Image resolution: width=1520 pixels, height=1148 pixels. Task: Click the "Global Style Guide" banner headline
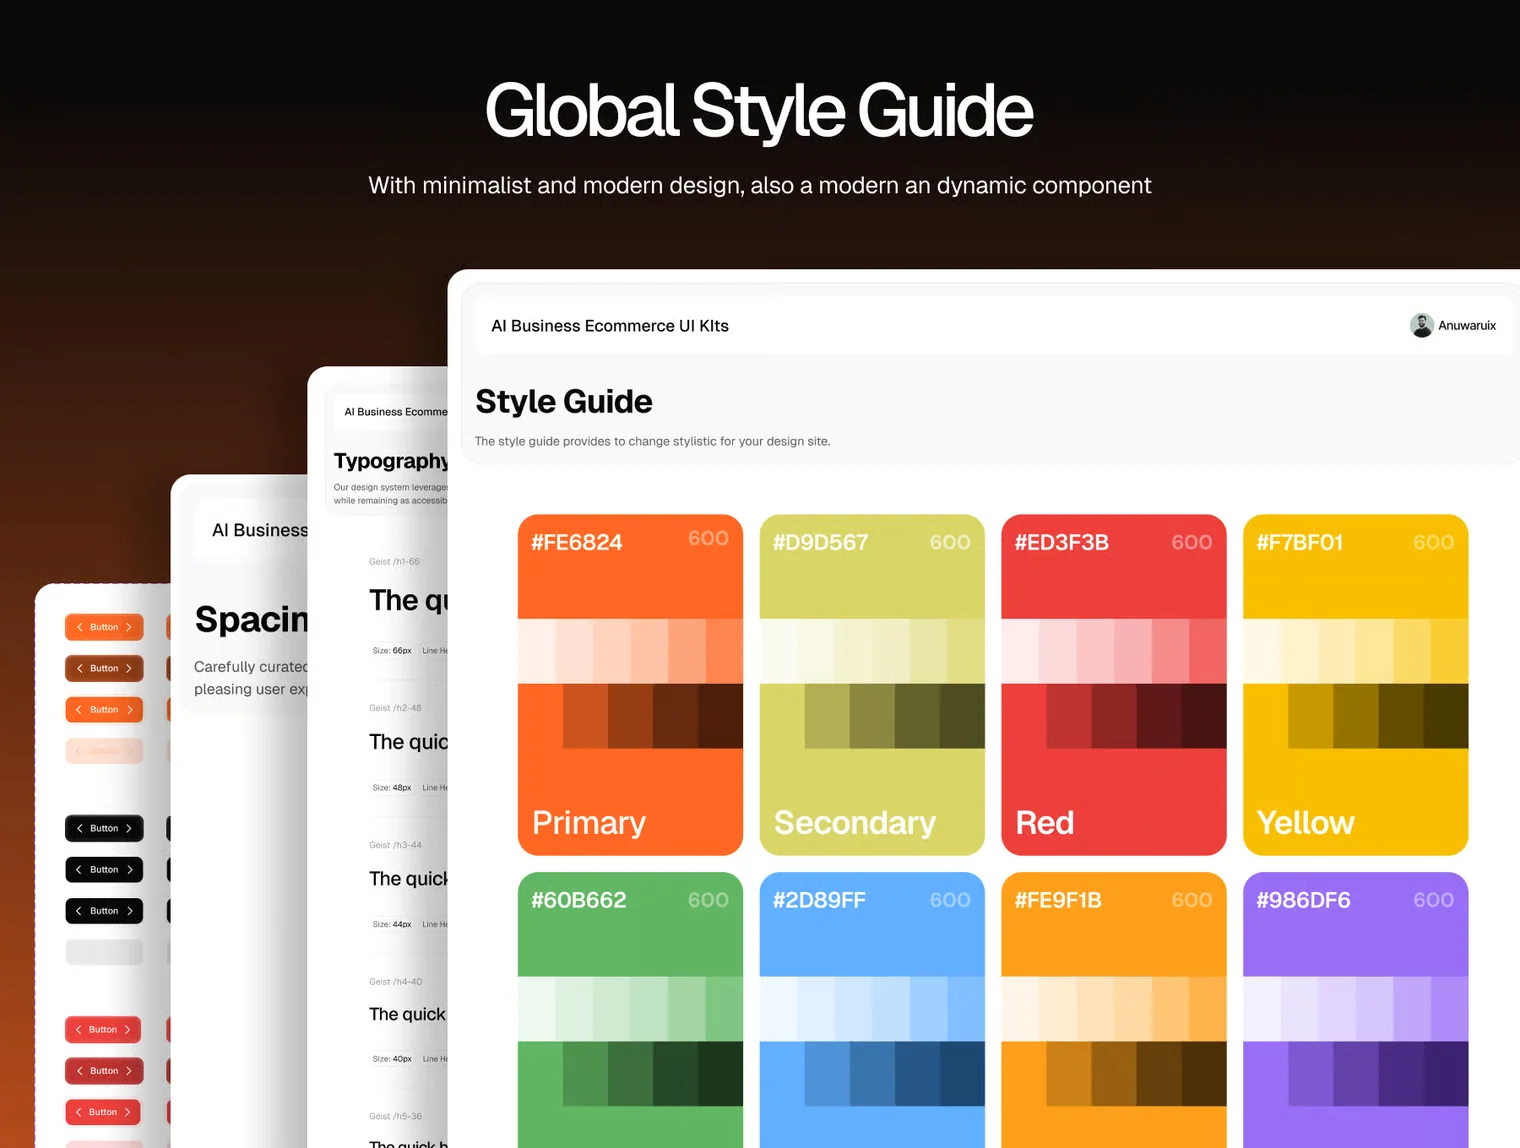tap(759, 111)
